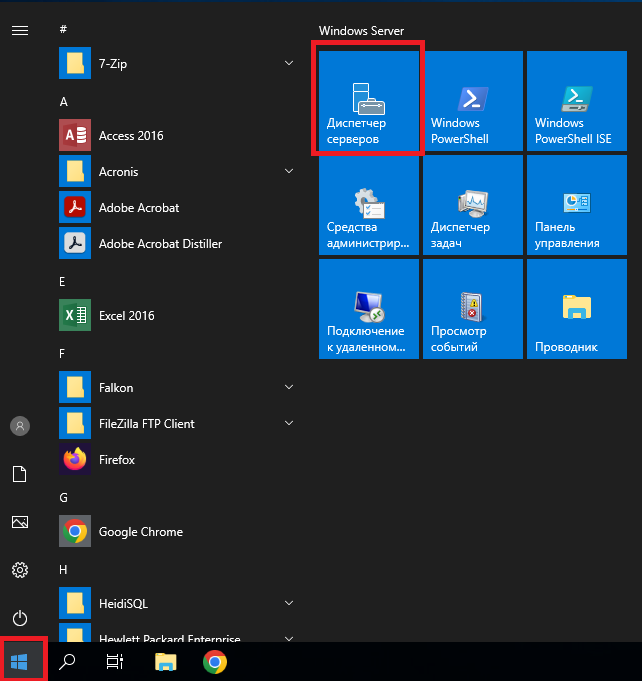Open the Средства администрирования tile
This screenshot has width=642, height=681.
(367, 204)
